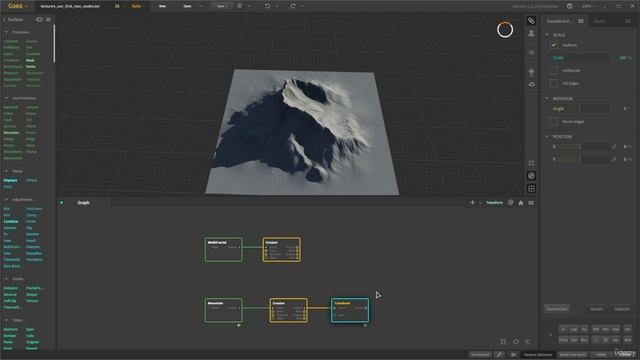
Task: Click the link icon atop viewport toolbar
Action: coord(531,20)
